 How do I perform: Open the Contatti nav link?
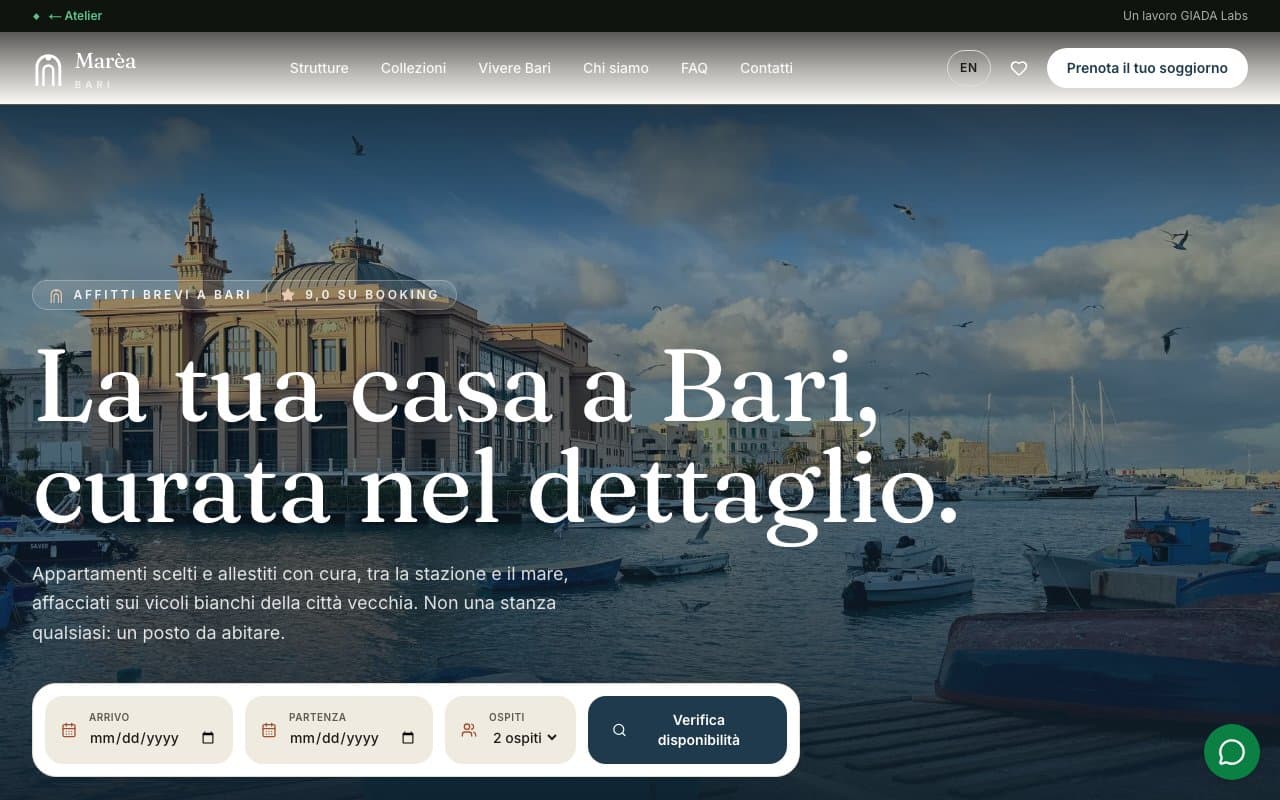[x=766, y=68]
